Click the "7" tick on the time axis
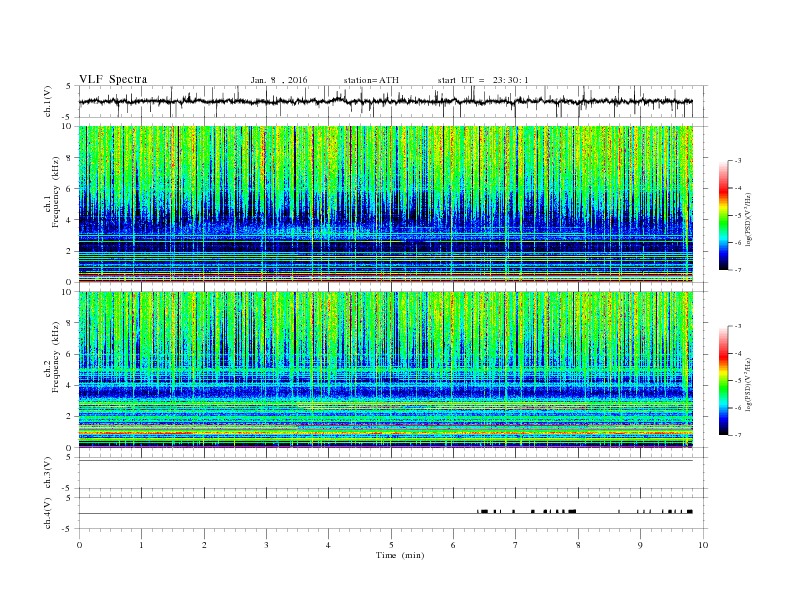This screenshot has width=792, height=612. coord(515,545)
